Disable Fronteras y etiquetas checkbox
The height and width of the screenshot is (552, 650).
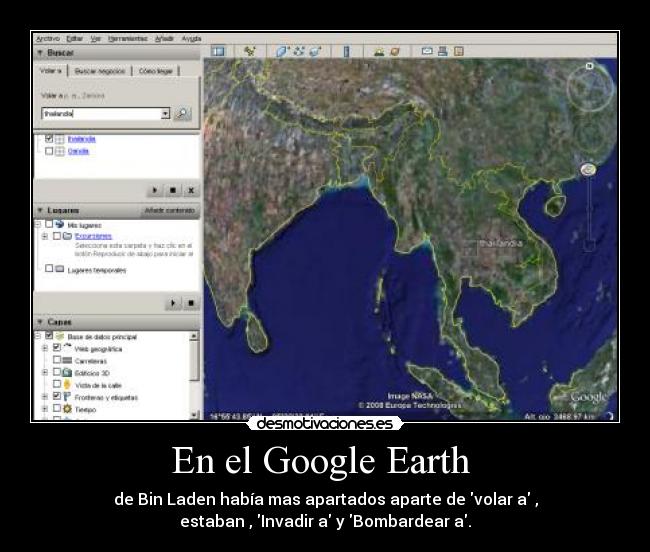pos(57,396)
